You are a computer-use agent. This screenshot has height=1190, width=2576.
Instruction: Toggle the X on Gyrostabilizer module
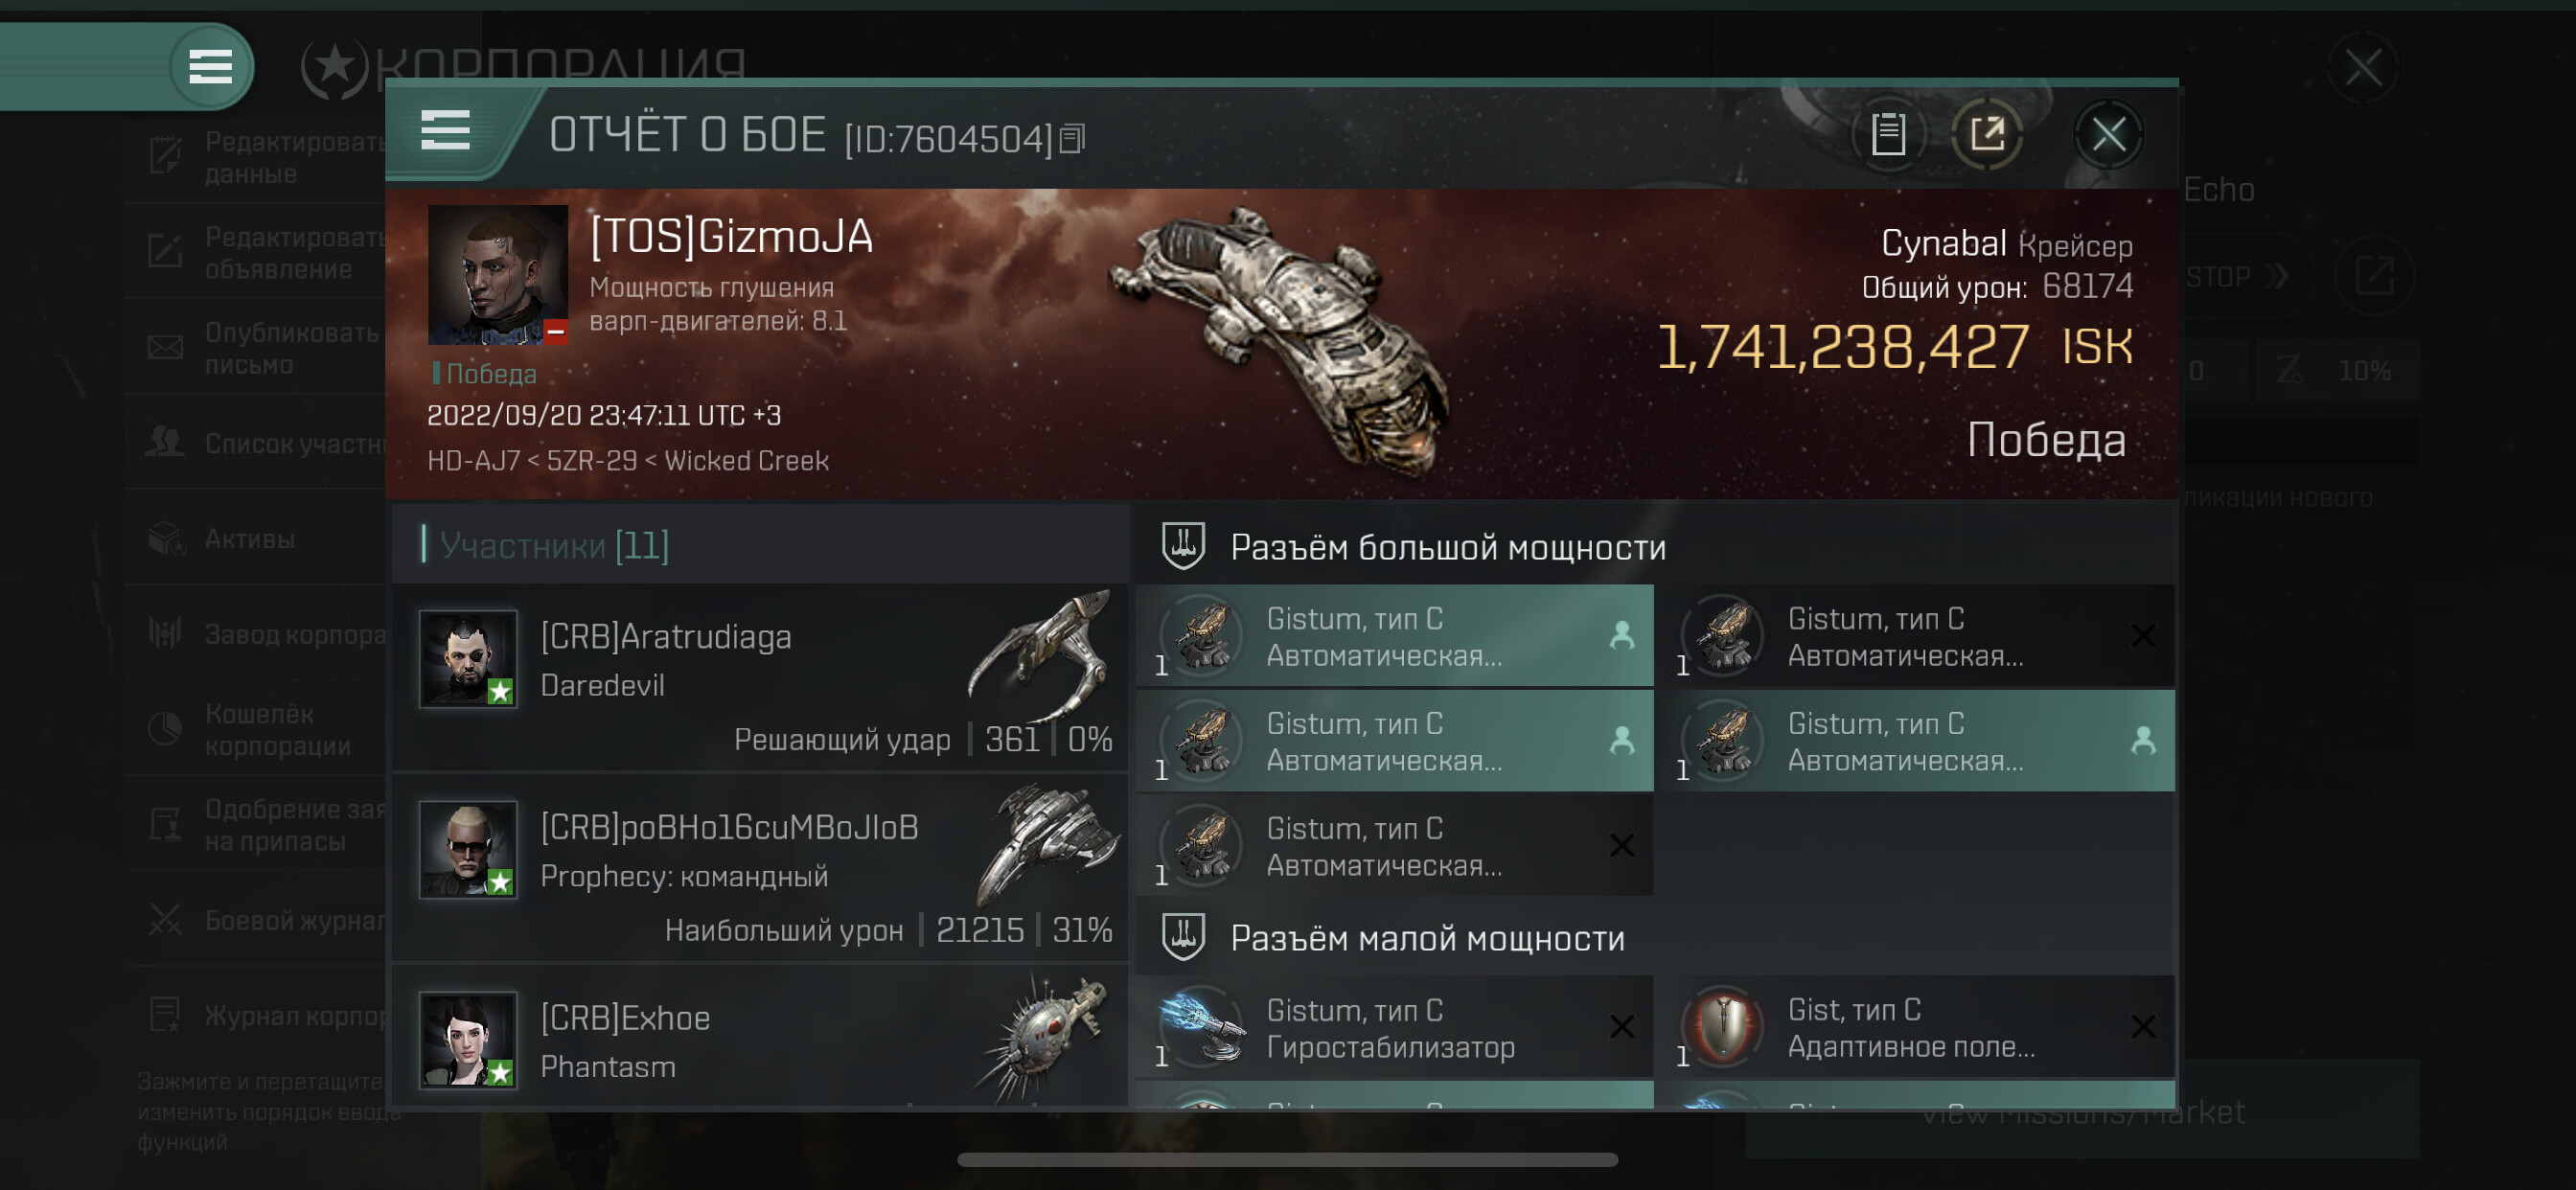pos(1621,1026)
